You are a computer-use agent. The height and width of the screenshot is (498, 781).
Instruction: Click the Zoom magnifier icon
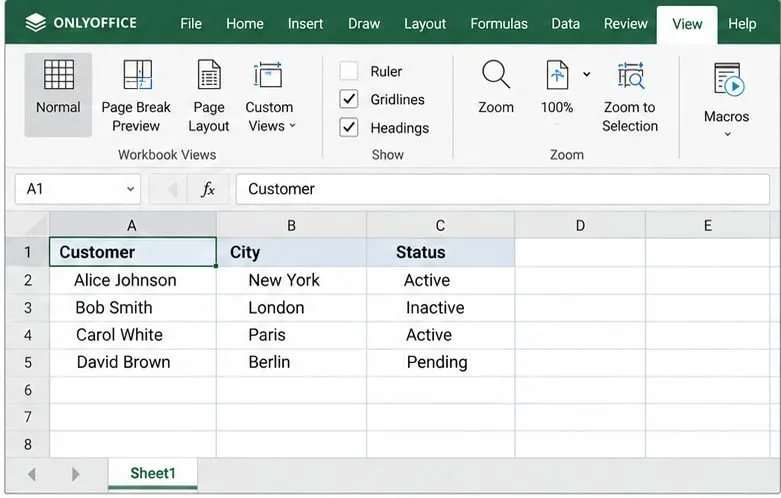coord(496,75)
